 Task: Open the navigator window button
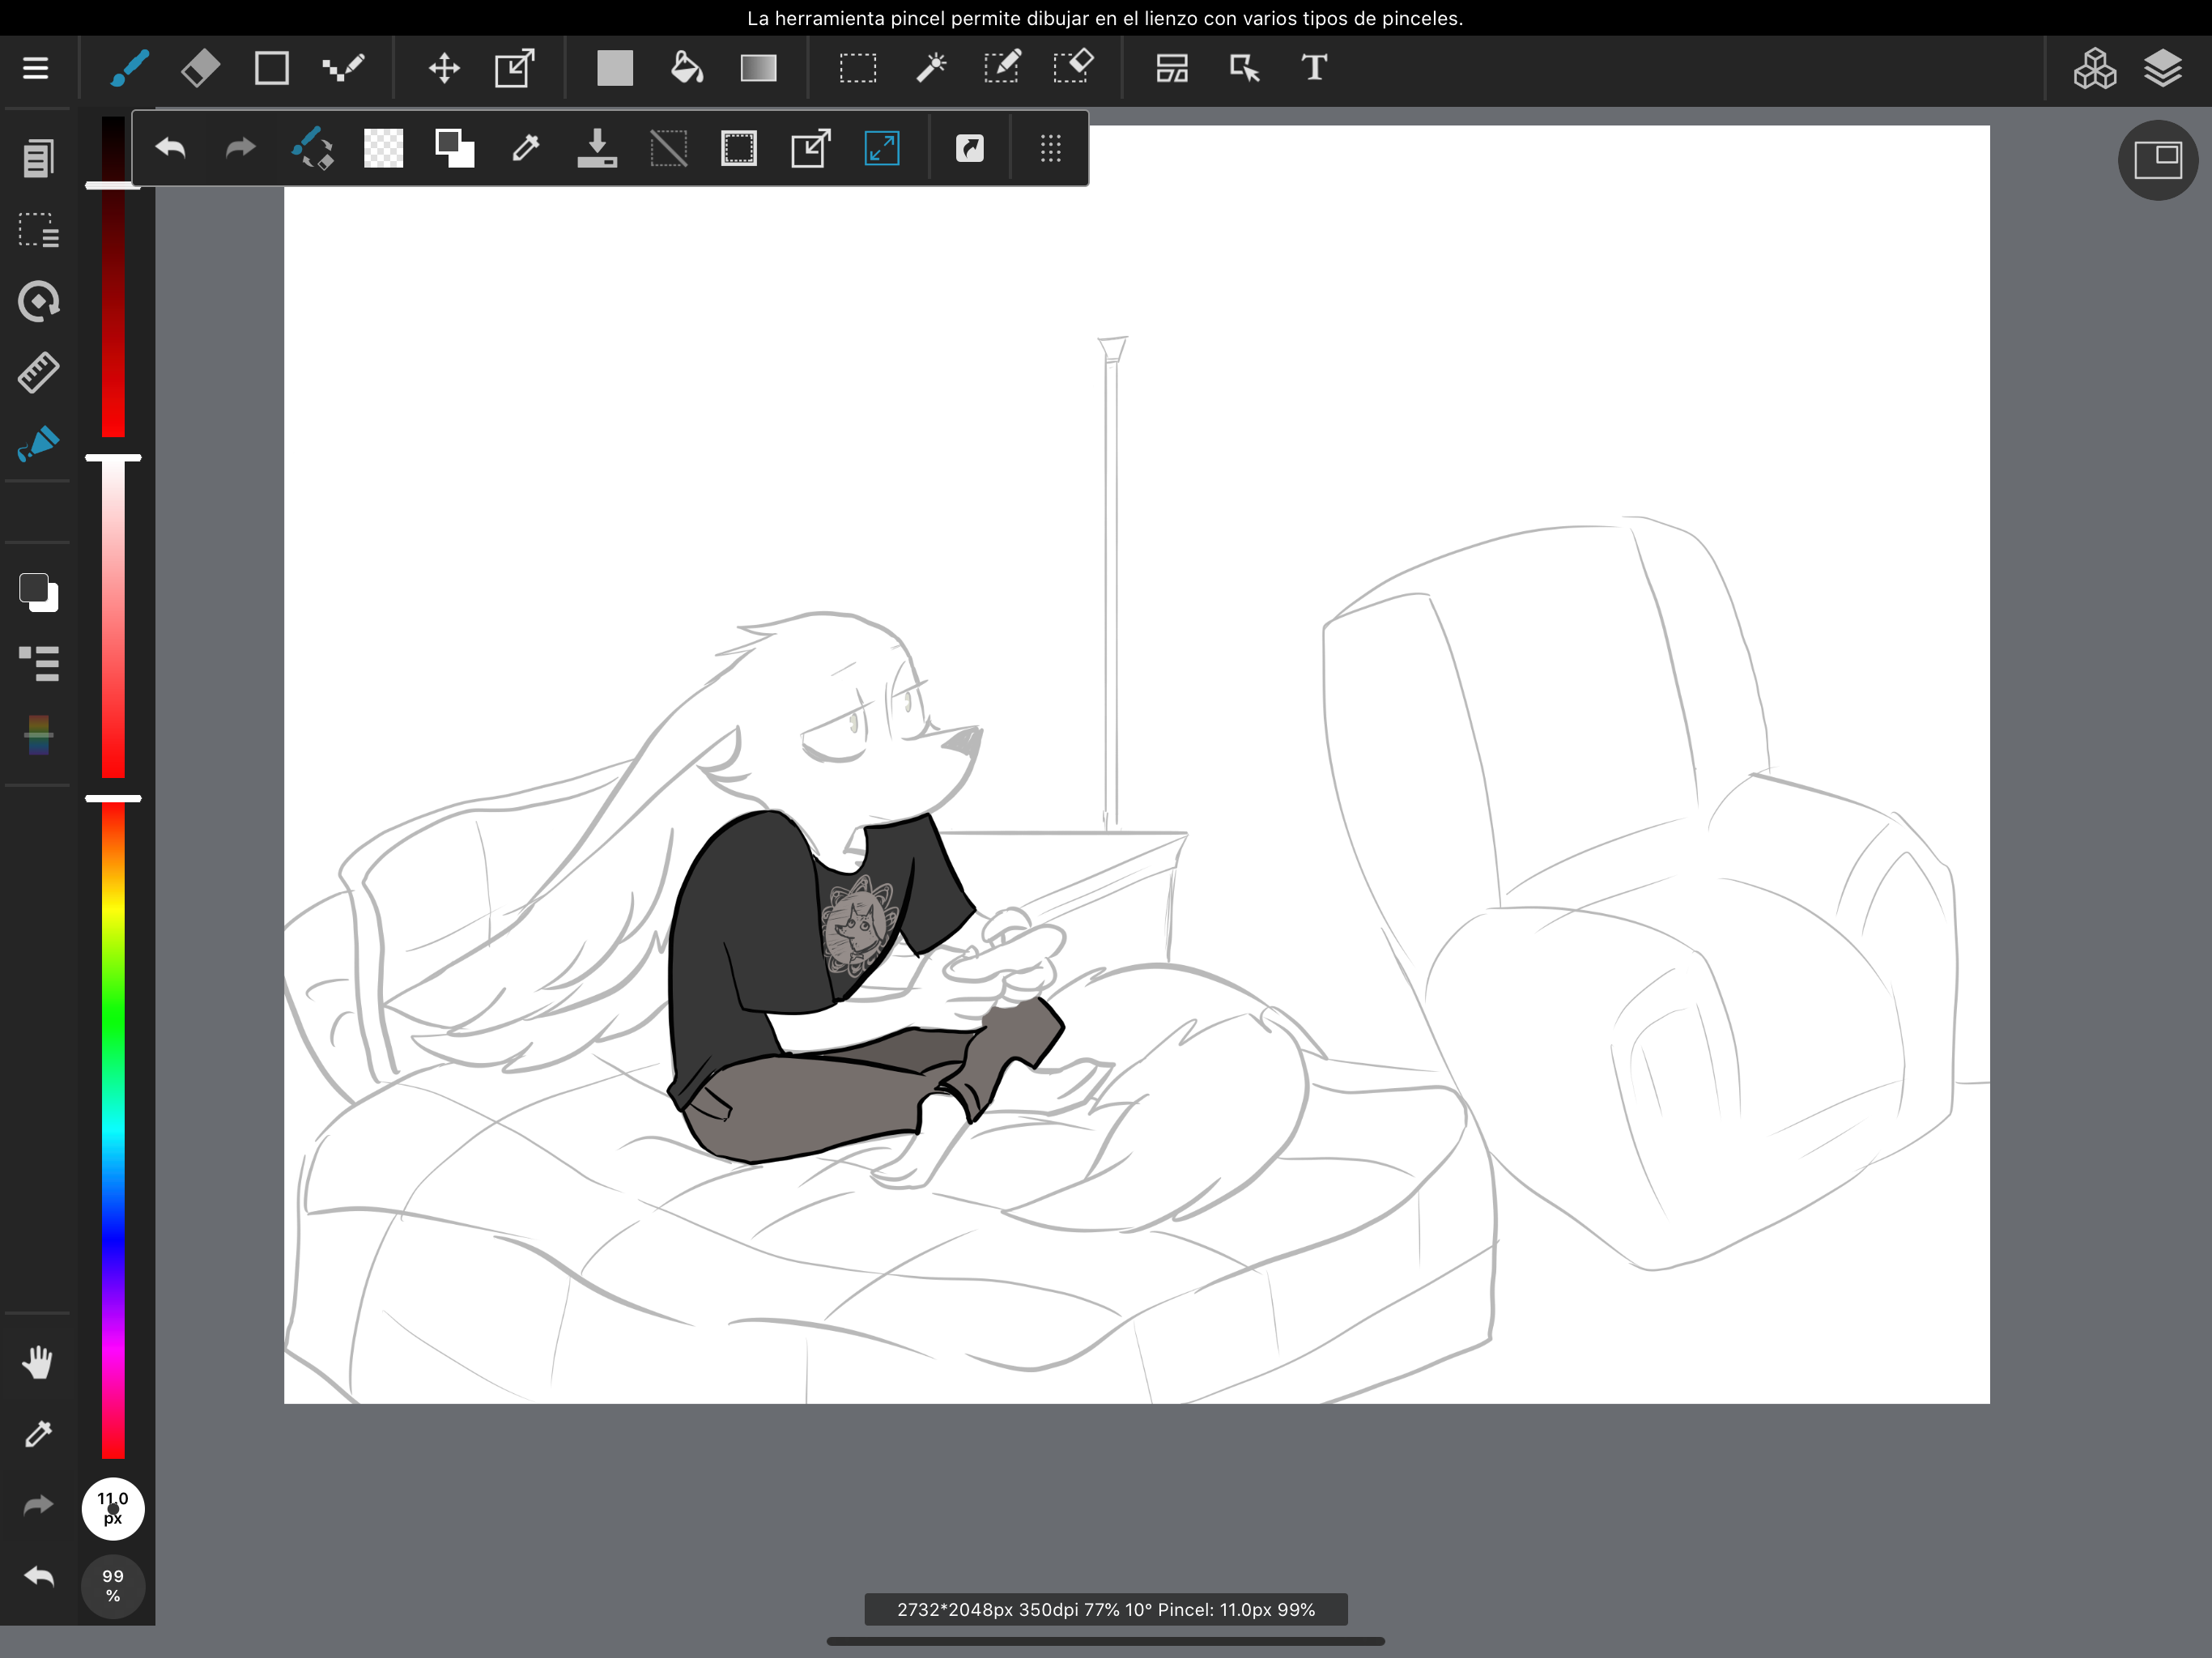(x=2157, y=160)
